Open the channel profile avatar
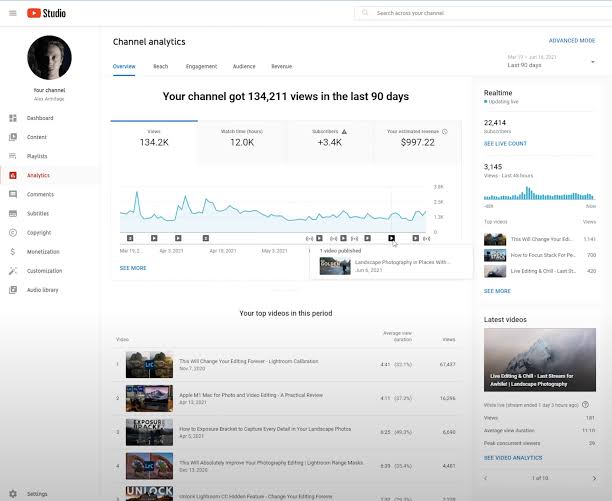Image resolution: width=612 pixels, height=501 pixels. coord(50,57)
